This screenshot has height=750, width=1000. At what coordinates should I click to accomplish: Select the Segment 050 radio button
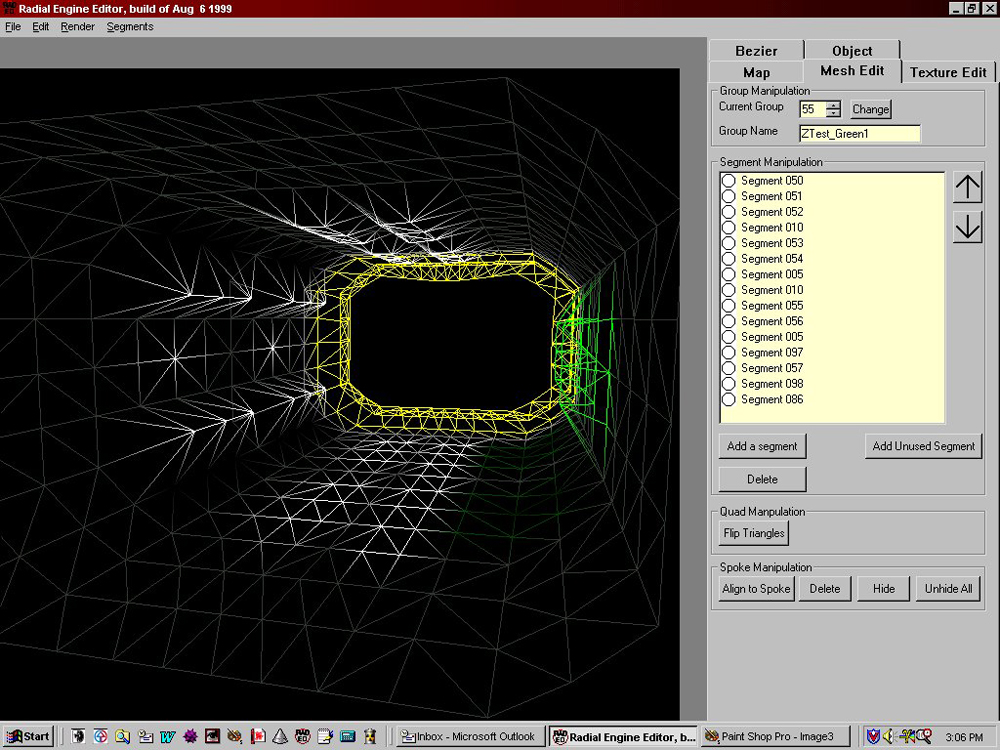[728, 181]
